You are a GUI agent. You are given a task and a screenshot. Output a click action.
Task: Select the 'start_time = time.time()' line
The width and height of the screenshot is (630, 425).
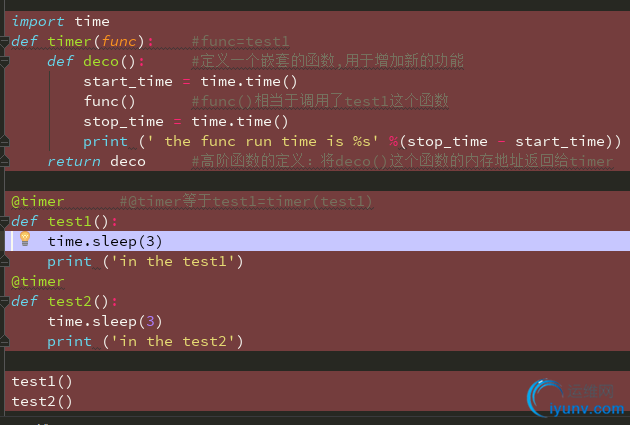(x=190, y=81)
